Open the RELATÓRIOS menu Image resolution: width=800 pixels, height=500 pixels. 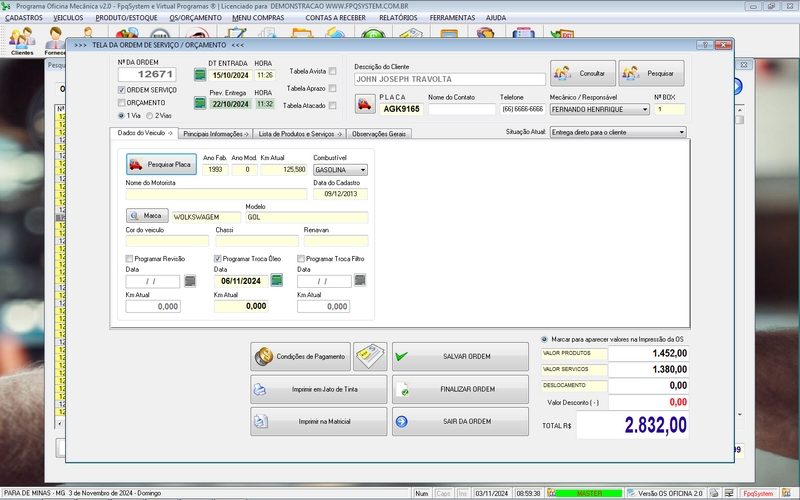pos(398,17)
